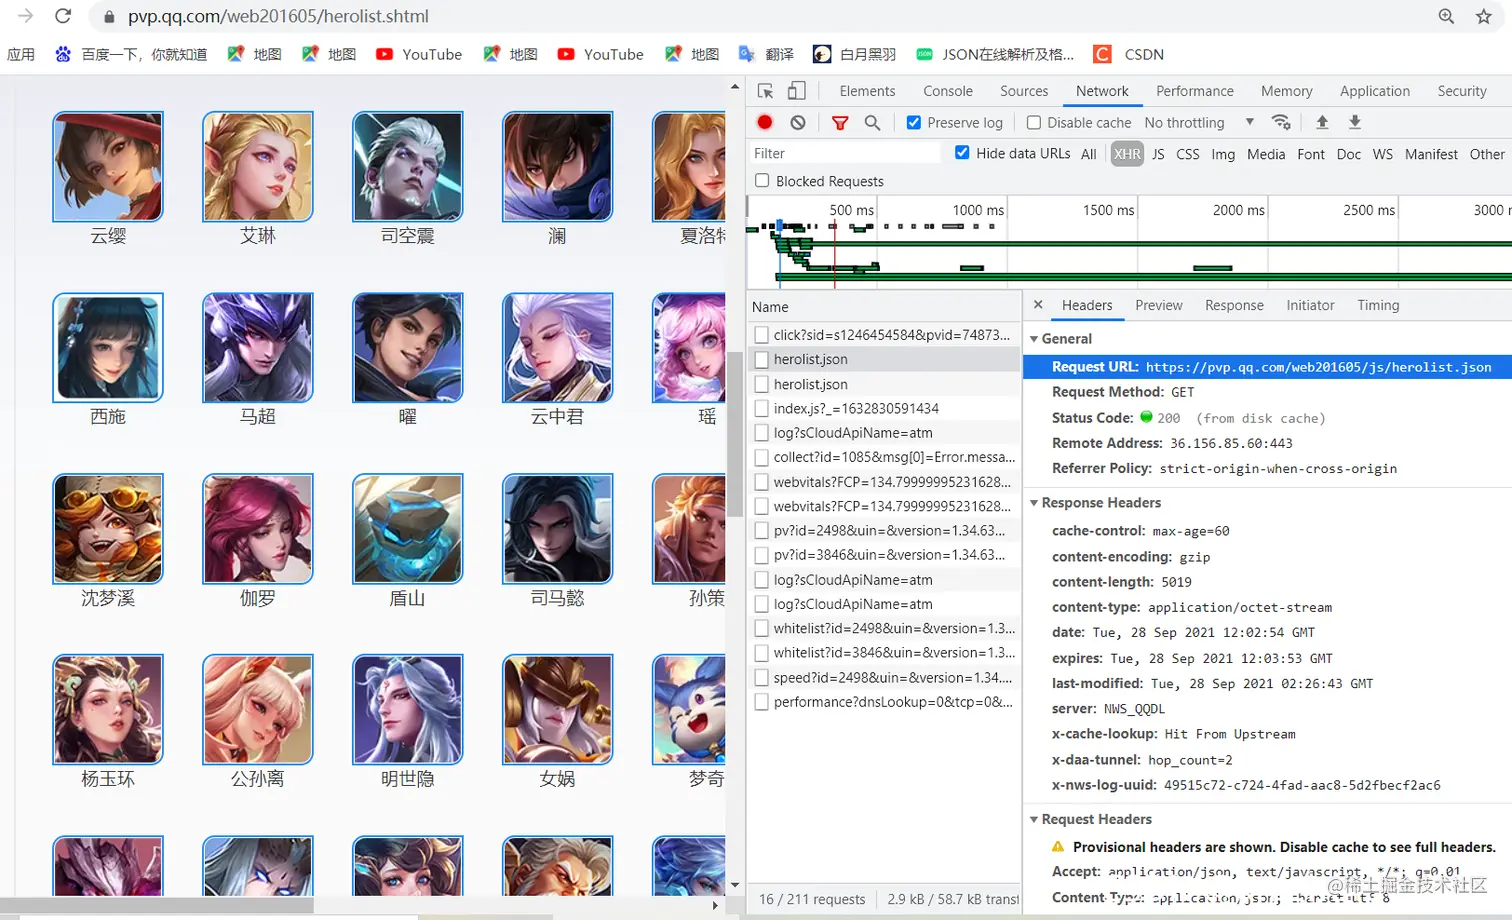Image resolution: width=1512 pixels, height=920 pixels.
Task: Switch to the Sources tab
Action: click(x=1024, y=91)
